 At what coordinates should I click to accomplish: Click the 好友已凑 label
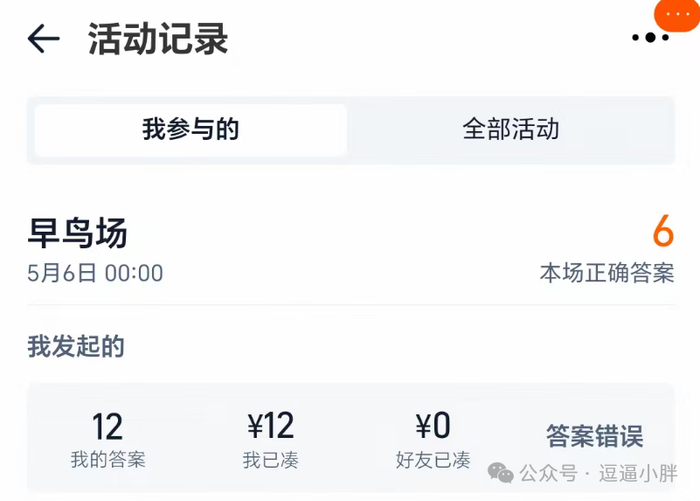[433, 460]
